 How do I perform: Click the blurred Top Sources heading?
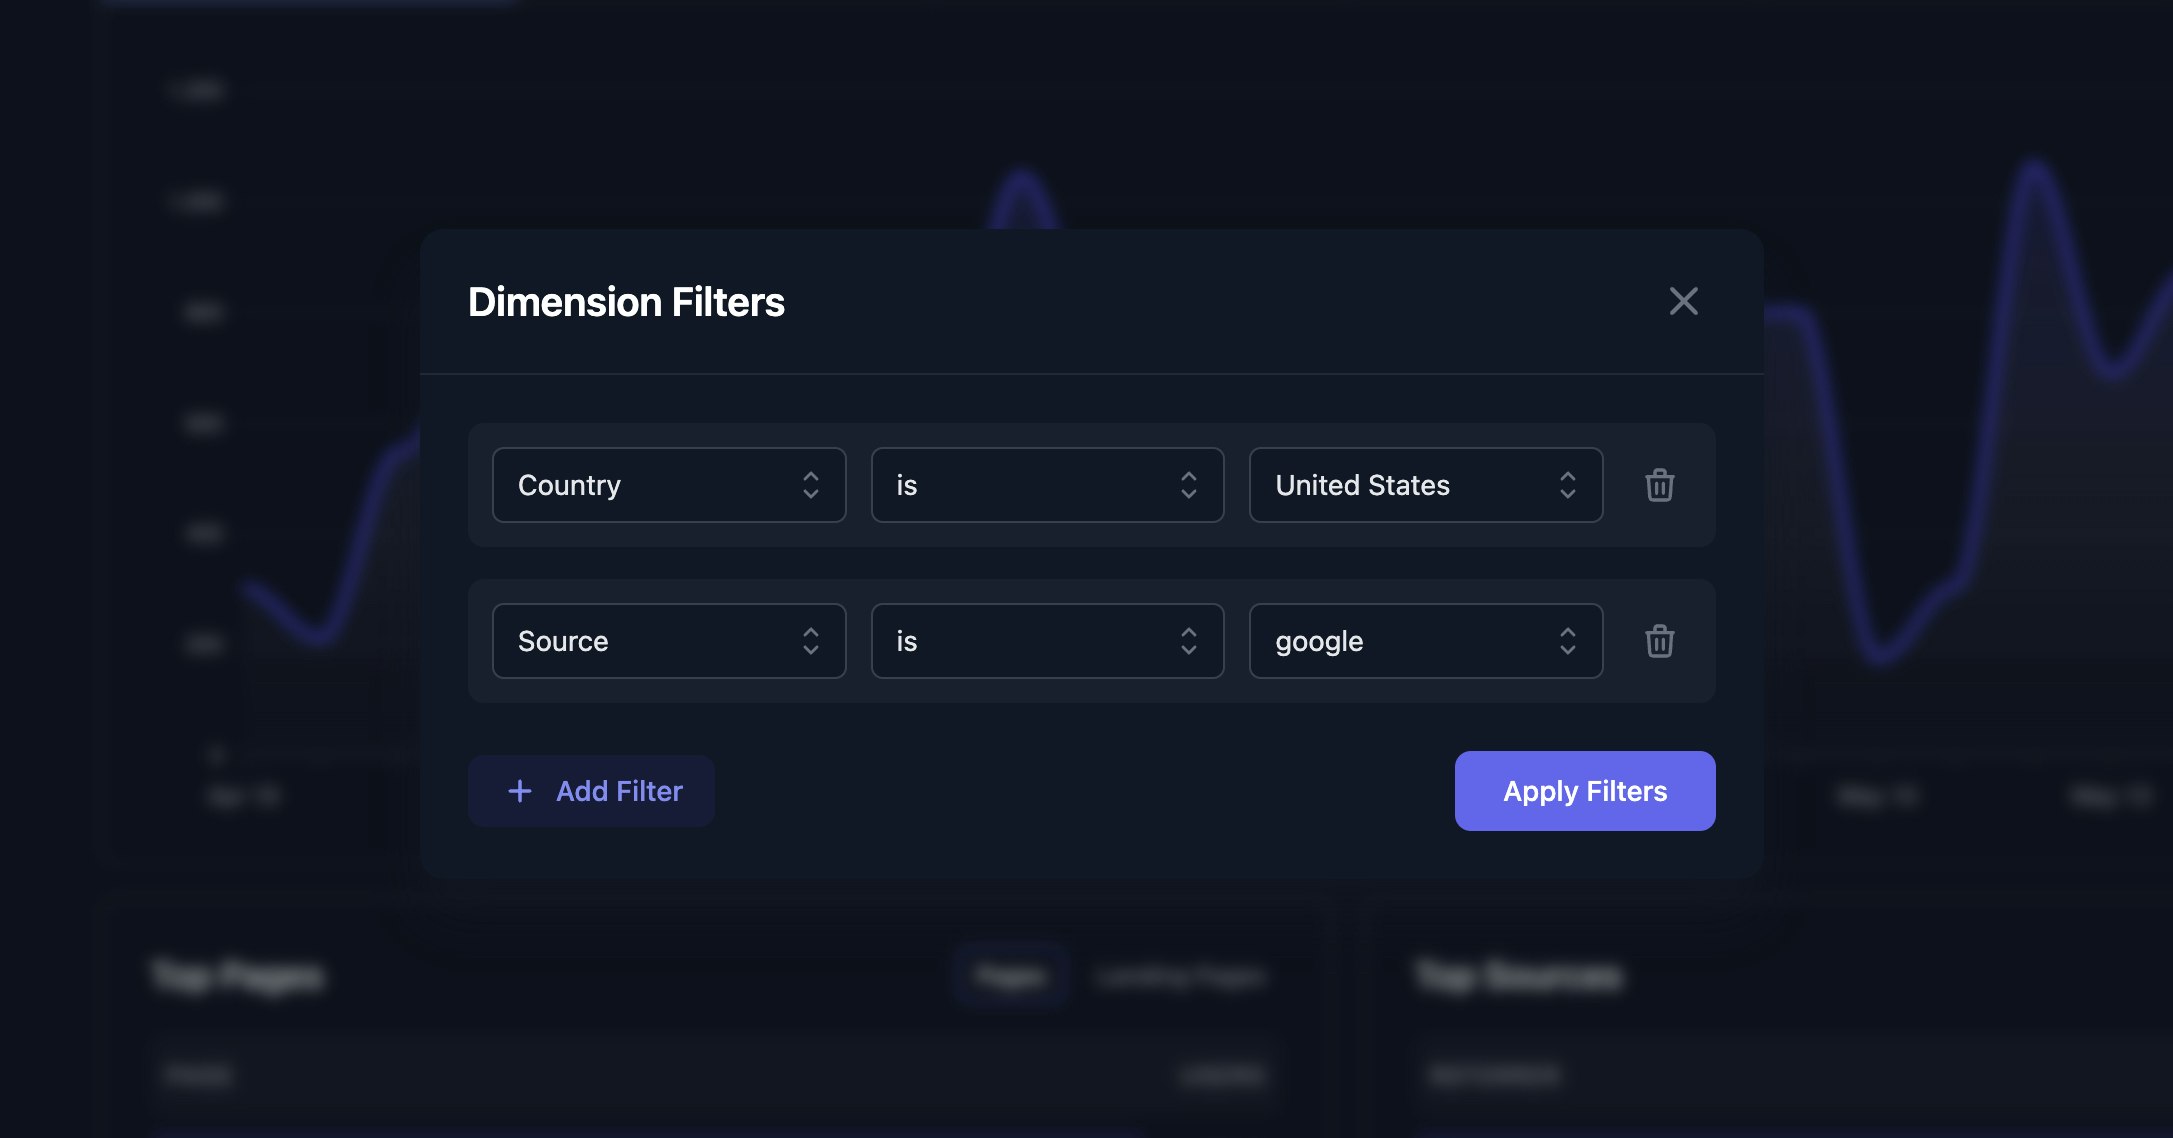(x=1518, y=975)
